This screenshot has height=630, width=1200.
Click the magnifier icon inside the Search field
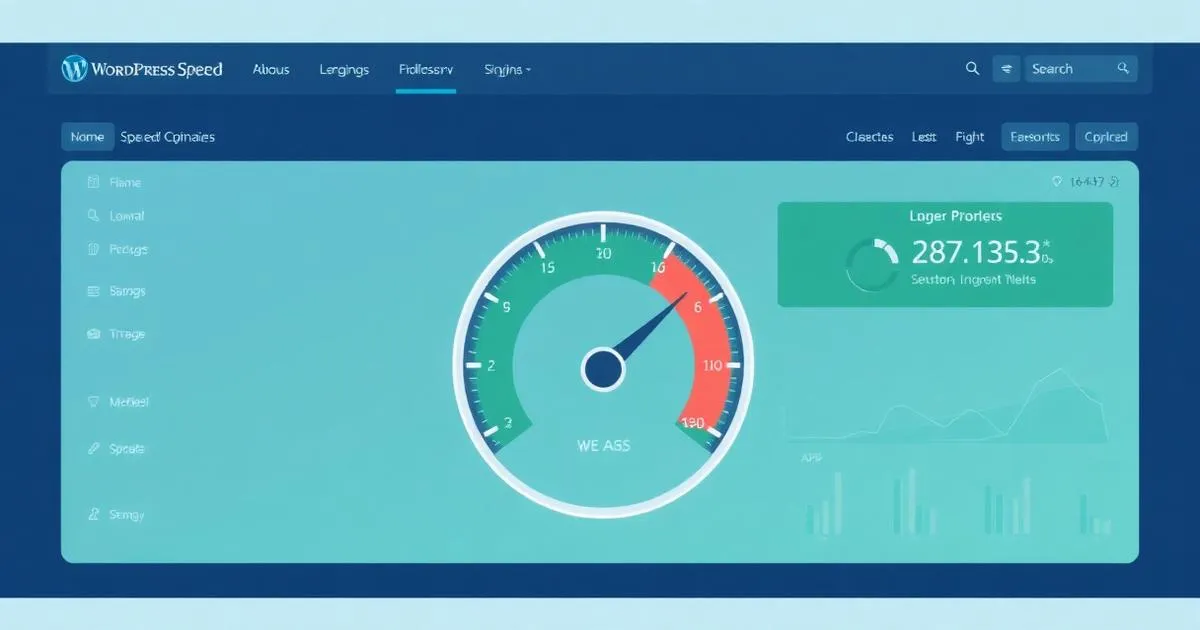[1124, 69]
